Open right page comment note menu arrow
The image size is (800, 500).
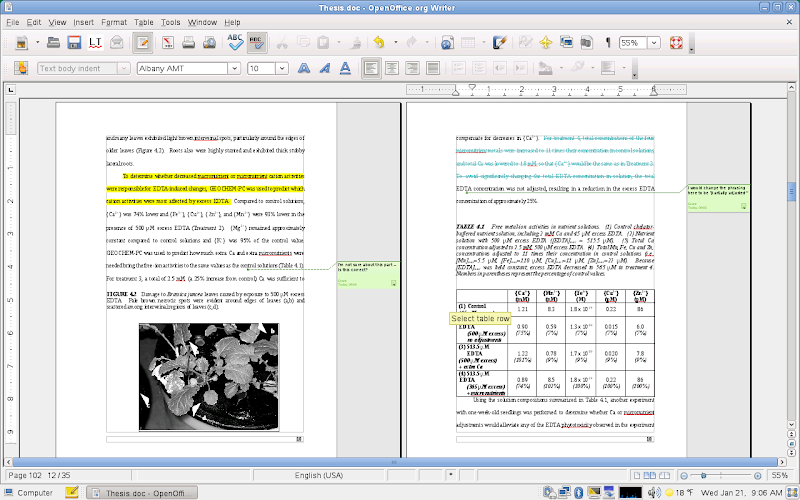pyautogui.click(x=743, y=206)
